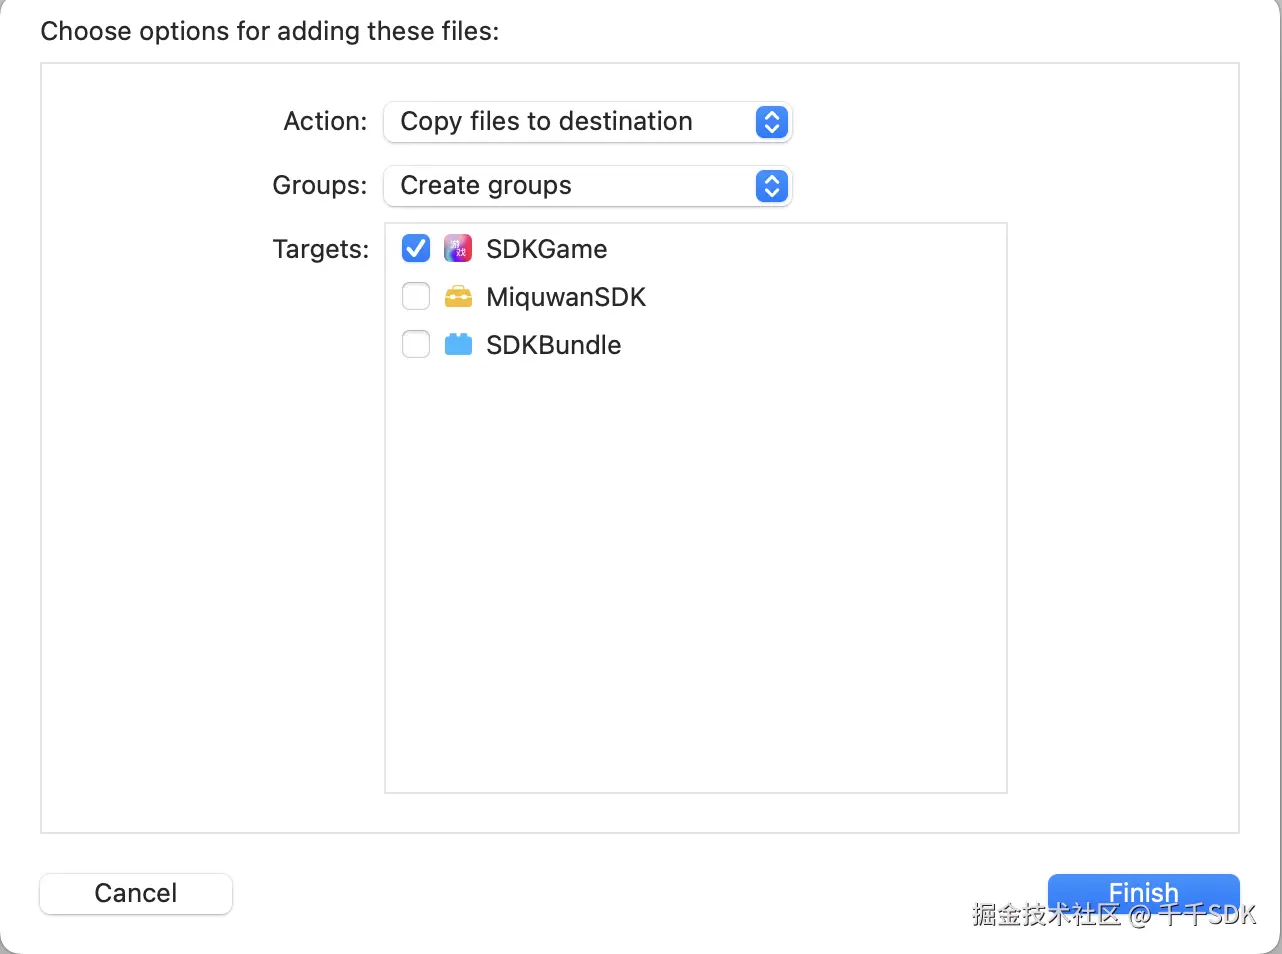This screenshot has width=1282, height=954.
Task: Uncheck the SDKGame target checkbox
Action: 416,248
